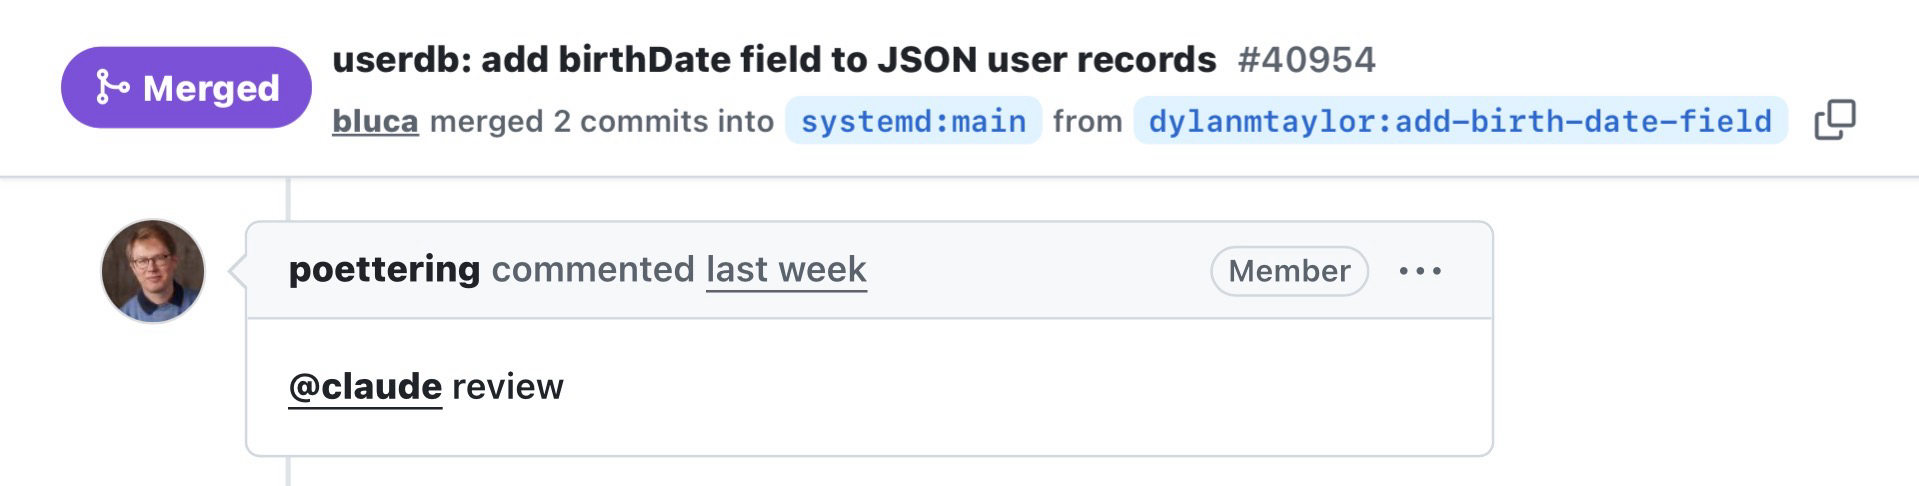
Task: Open the systemd:main base branch
Action: coord(913,121)
